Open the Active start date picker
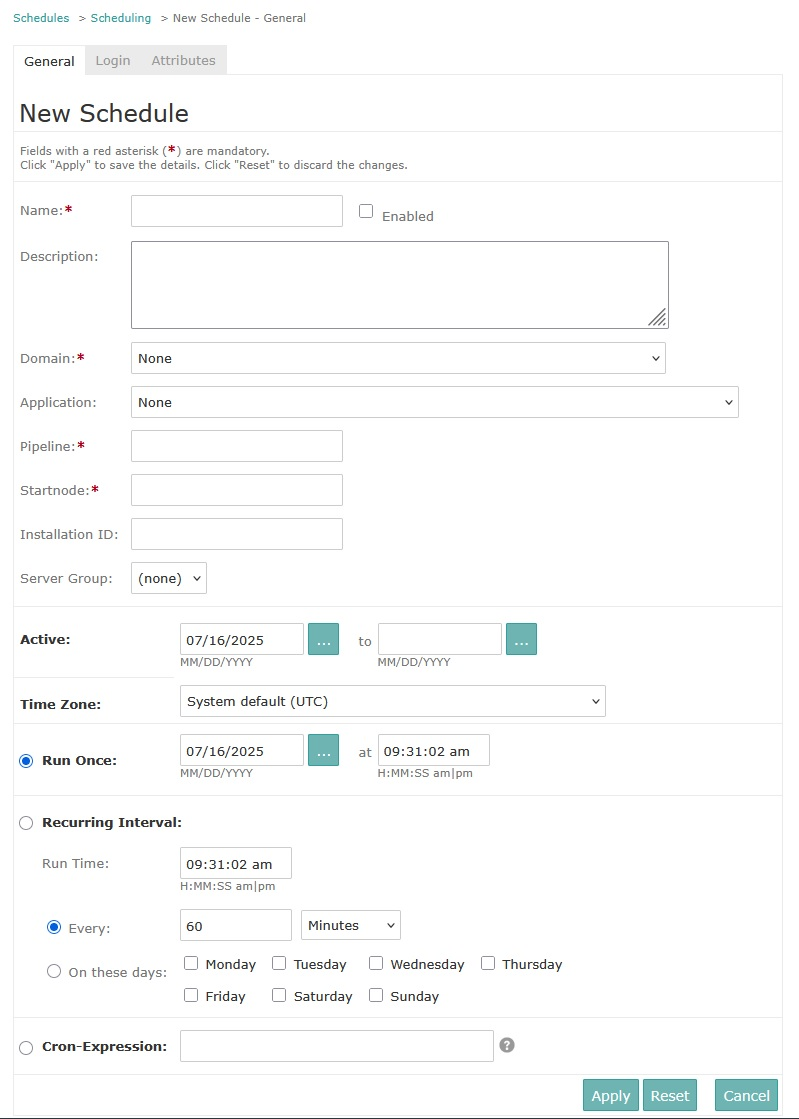This screenshot has height=1119, width=799. [x=323, y=639]
